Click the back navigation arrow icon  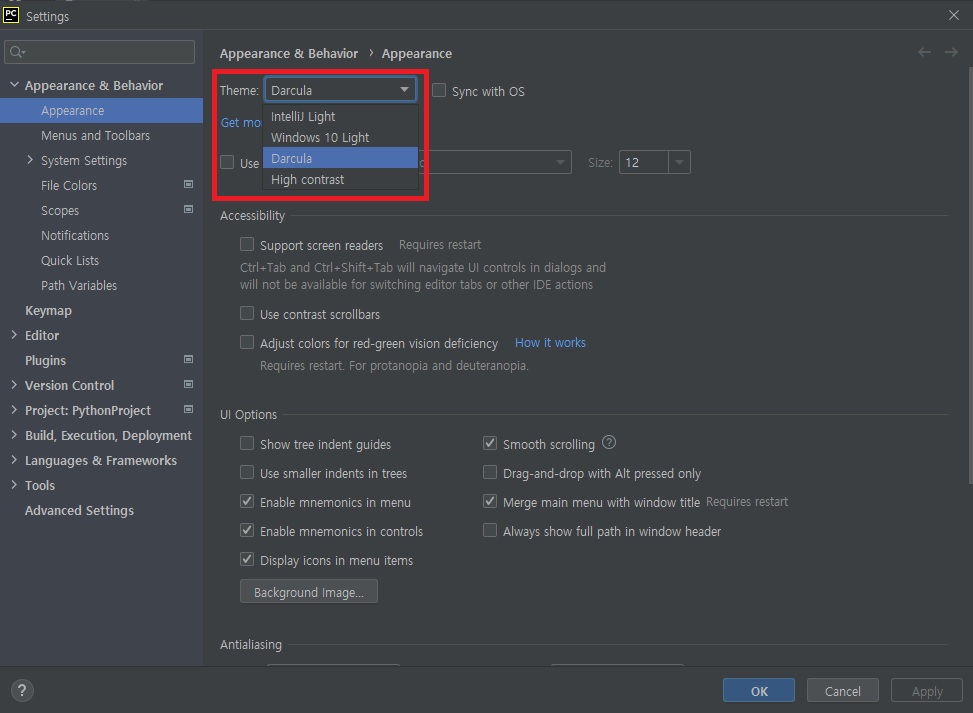[x=924, y=53]
